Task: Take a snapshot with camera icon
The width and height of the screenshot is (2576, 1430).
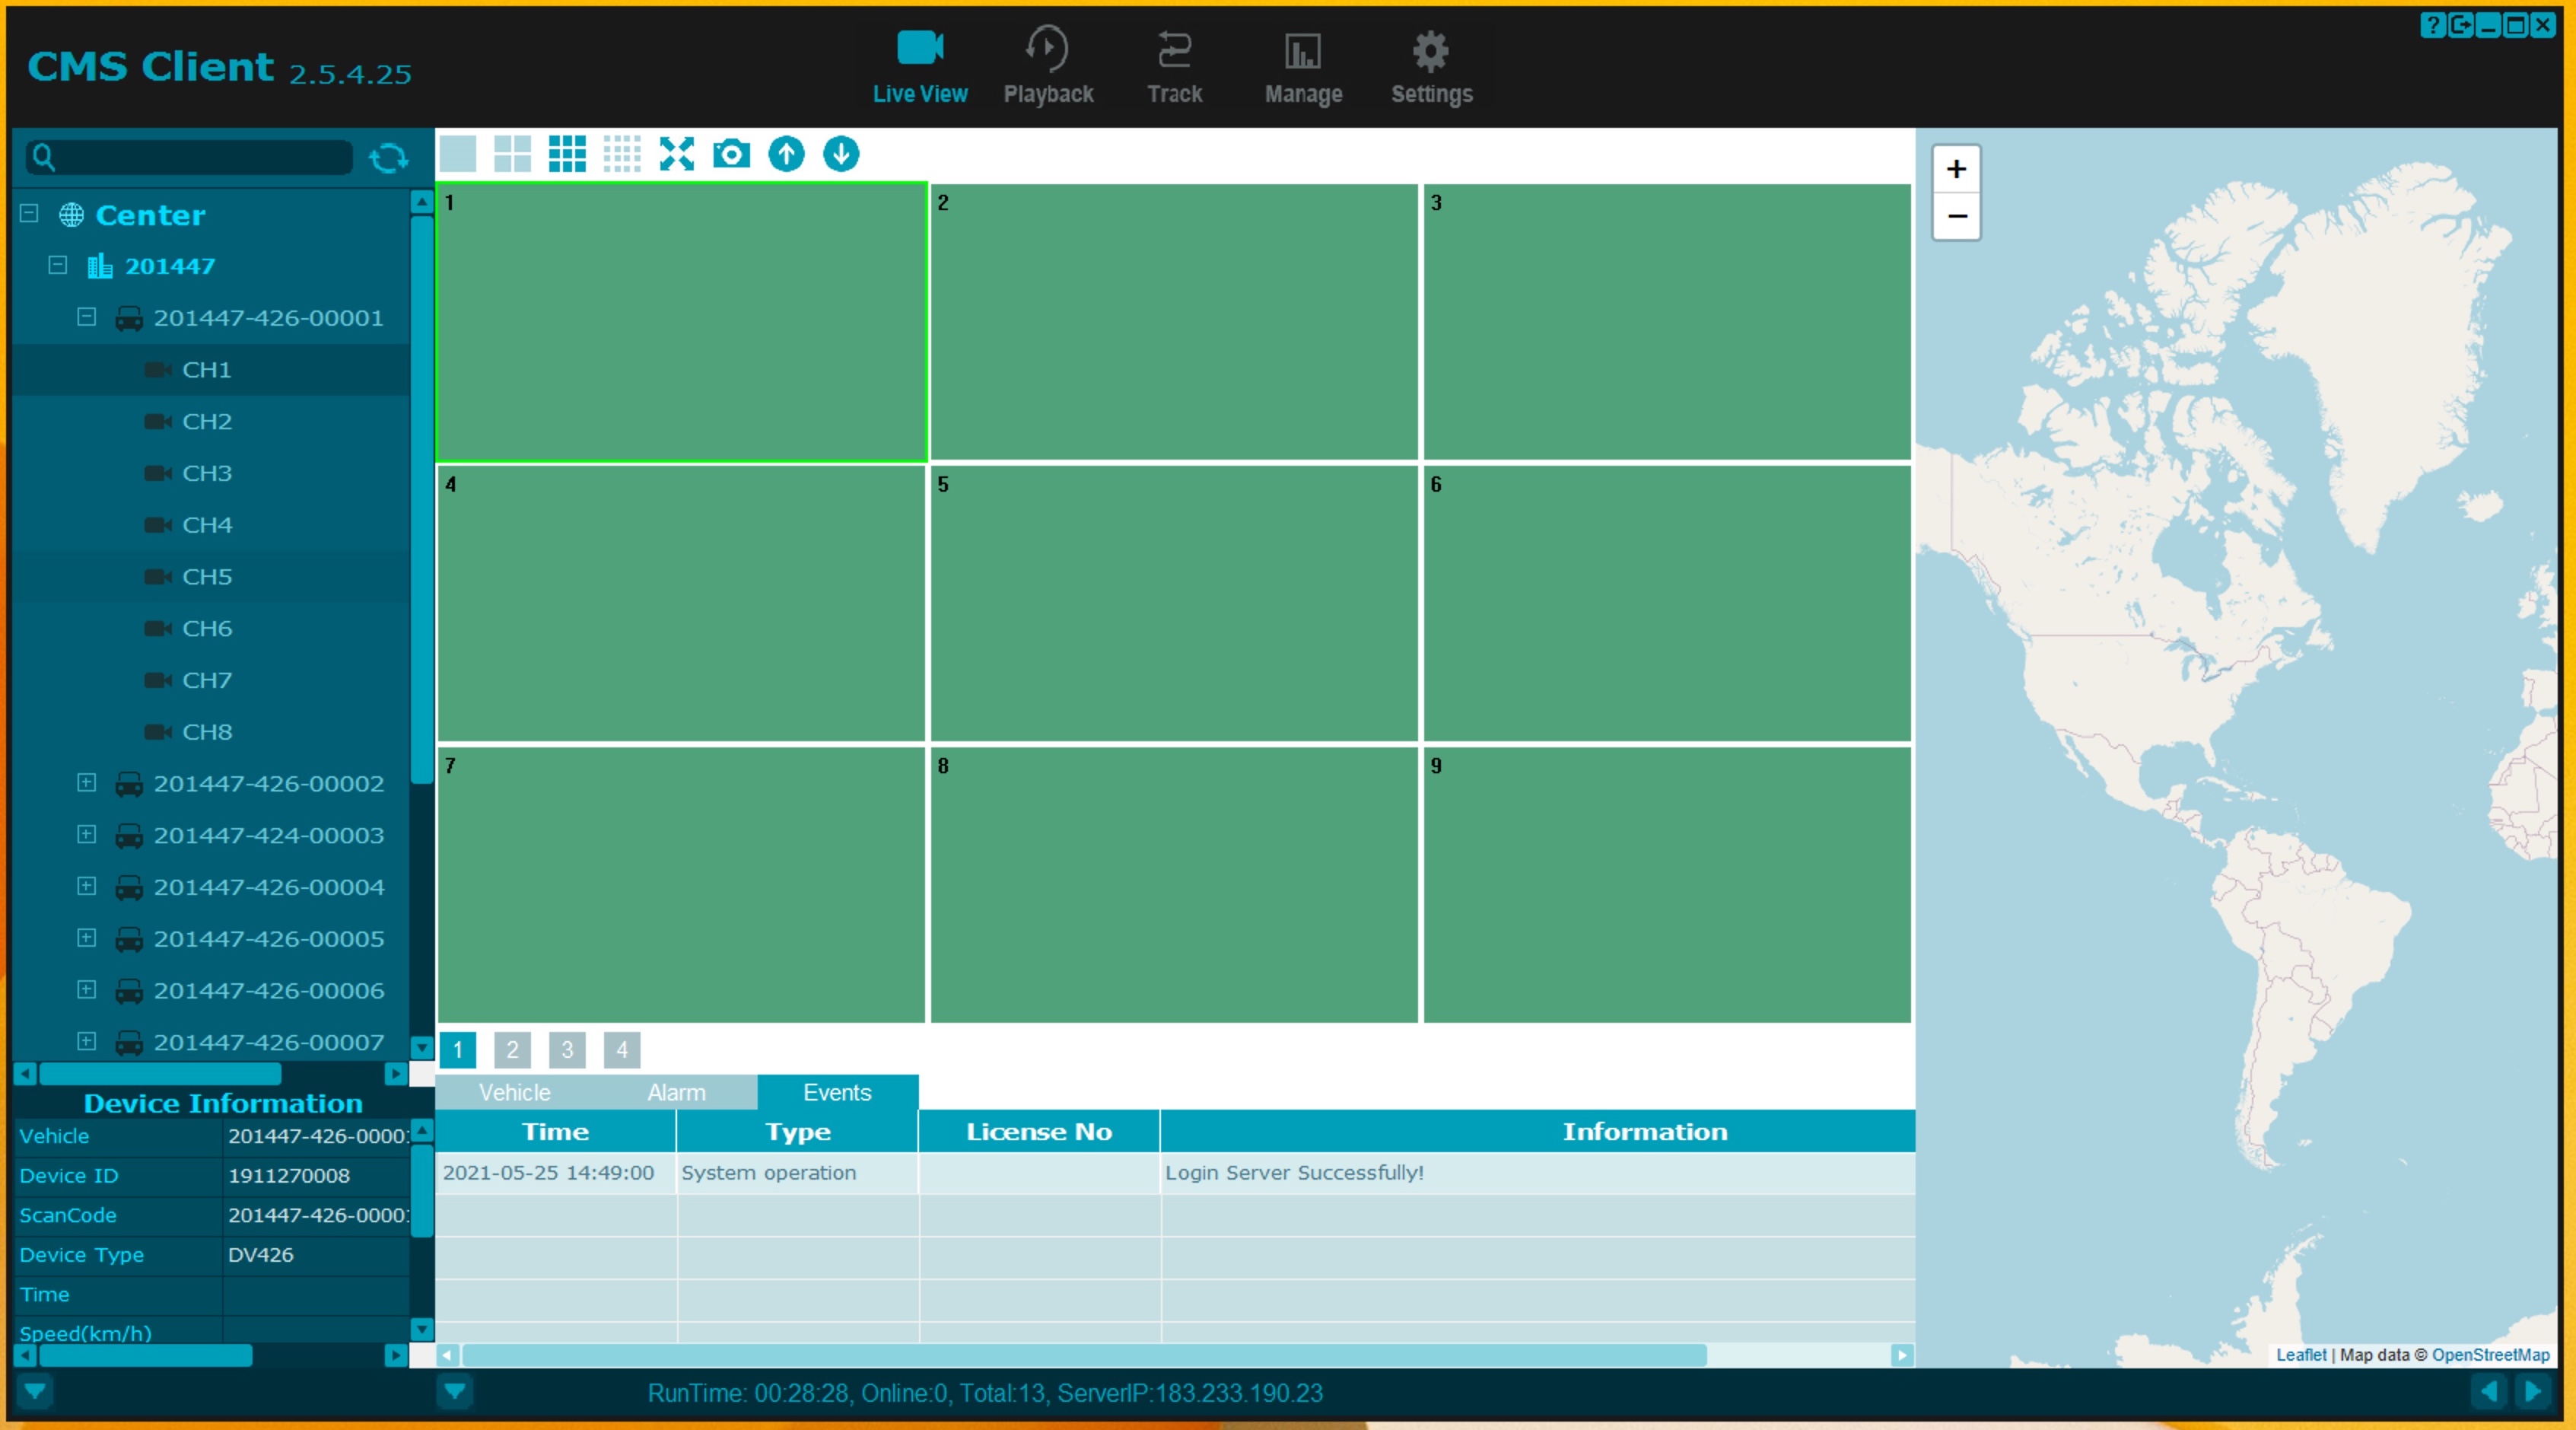Action: click(x=731, y=154)
